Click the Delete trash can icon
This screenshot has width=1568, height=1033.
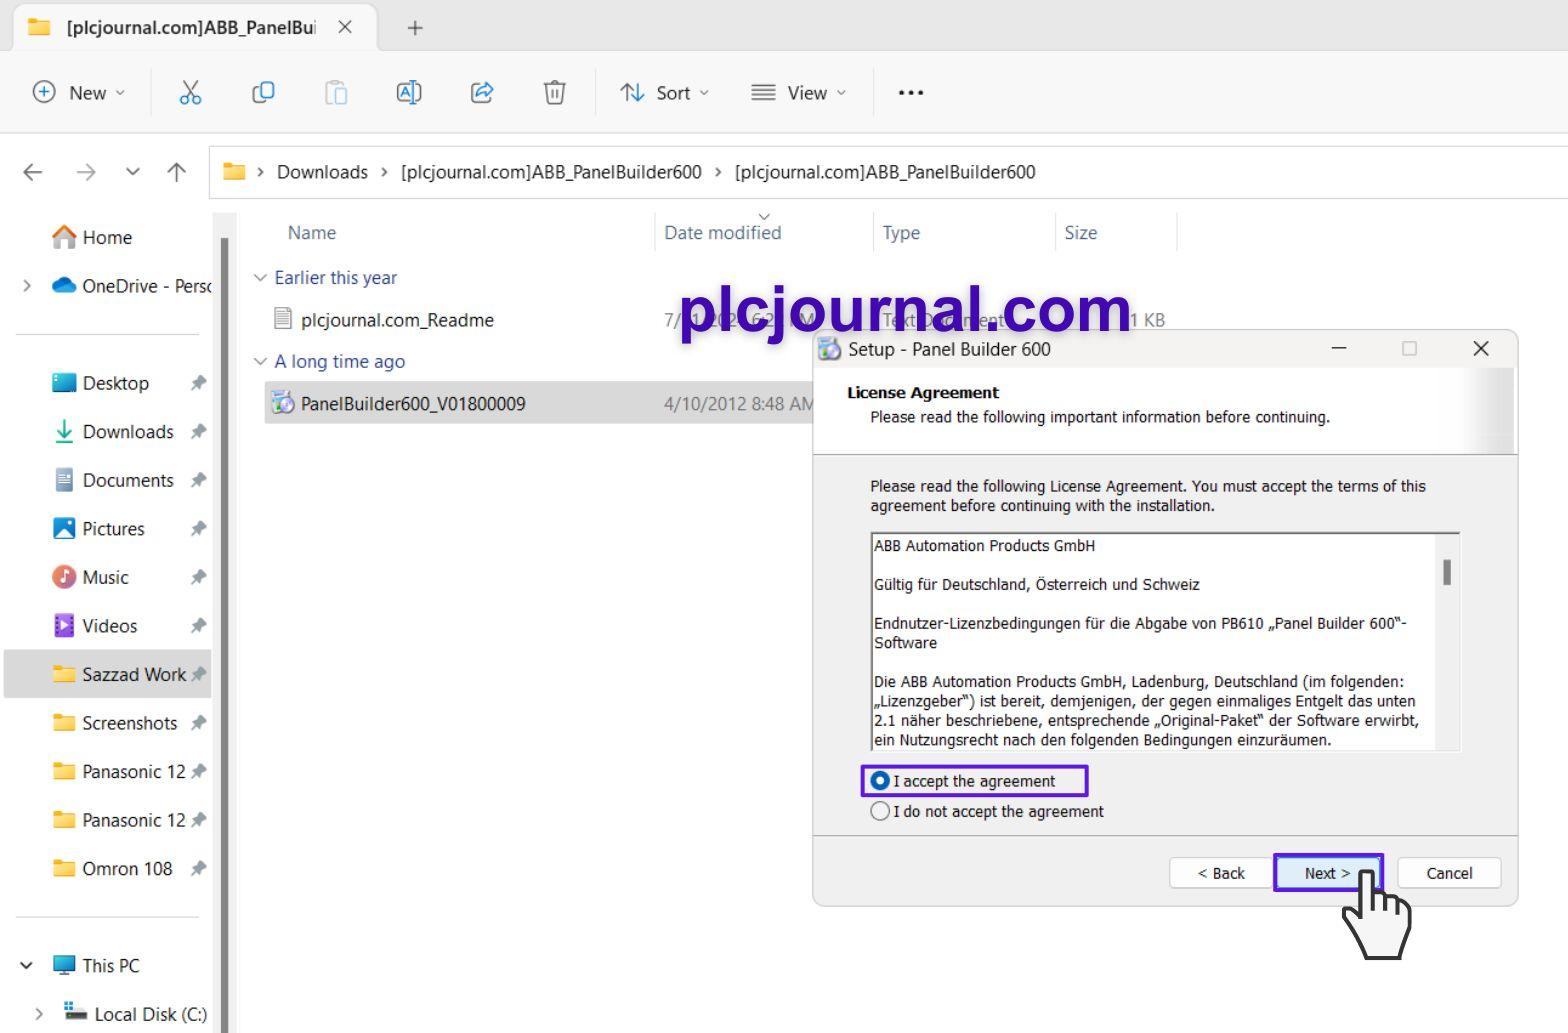[554, 93]
